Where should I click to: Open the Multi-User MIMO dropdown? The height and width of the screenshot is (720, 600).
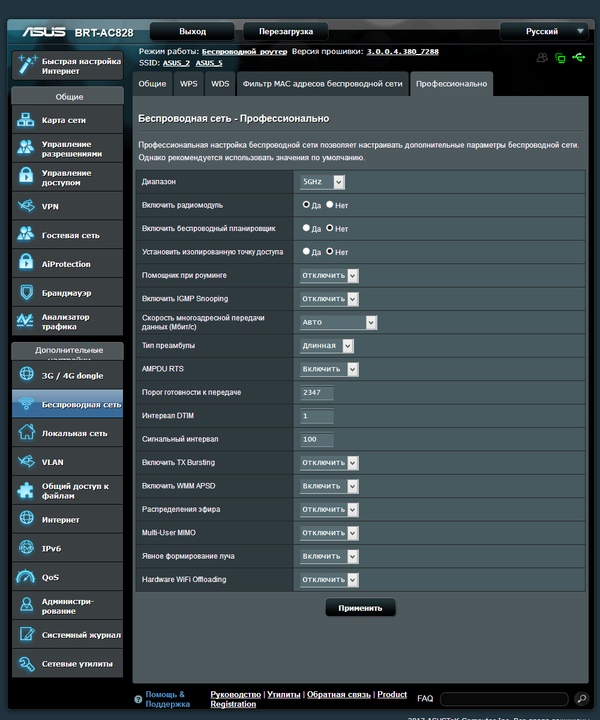point(329,533)
